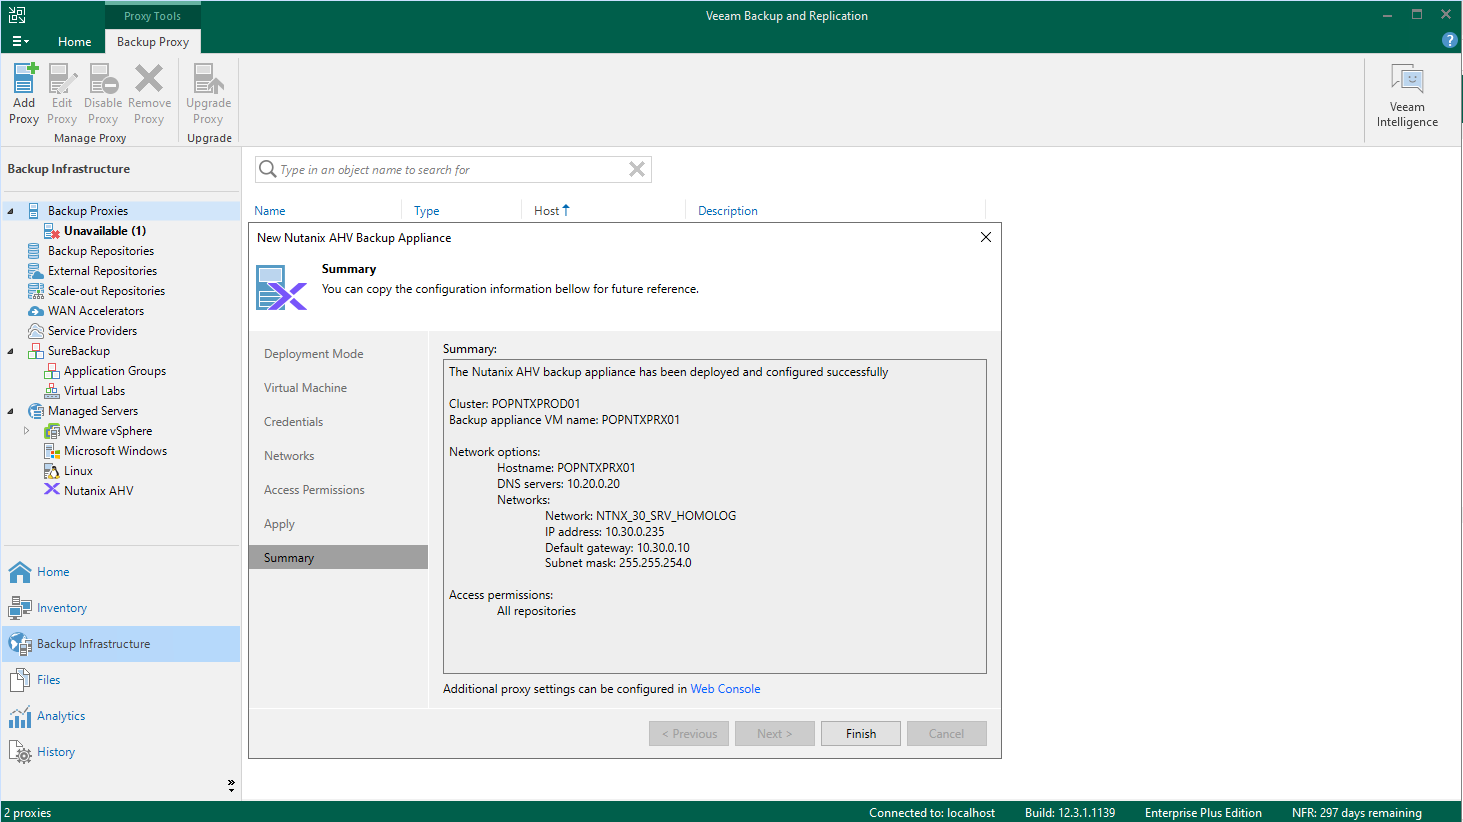Select Linux managed servers node
The height and width of the screenshot is (822, 1463).
click(x=78, y=471)
